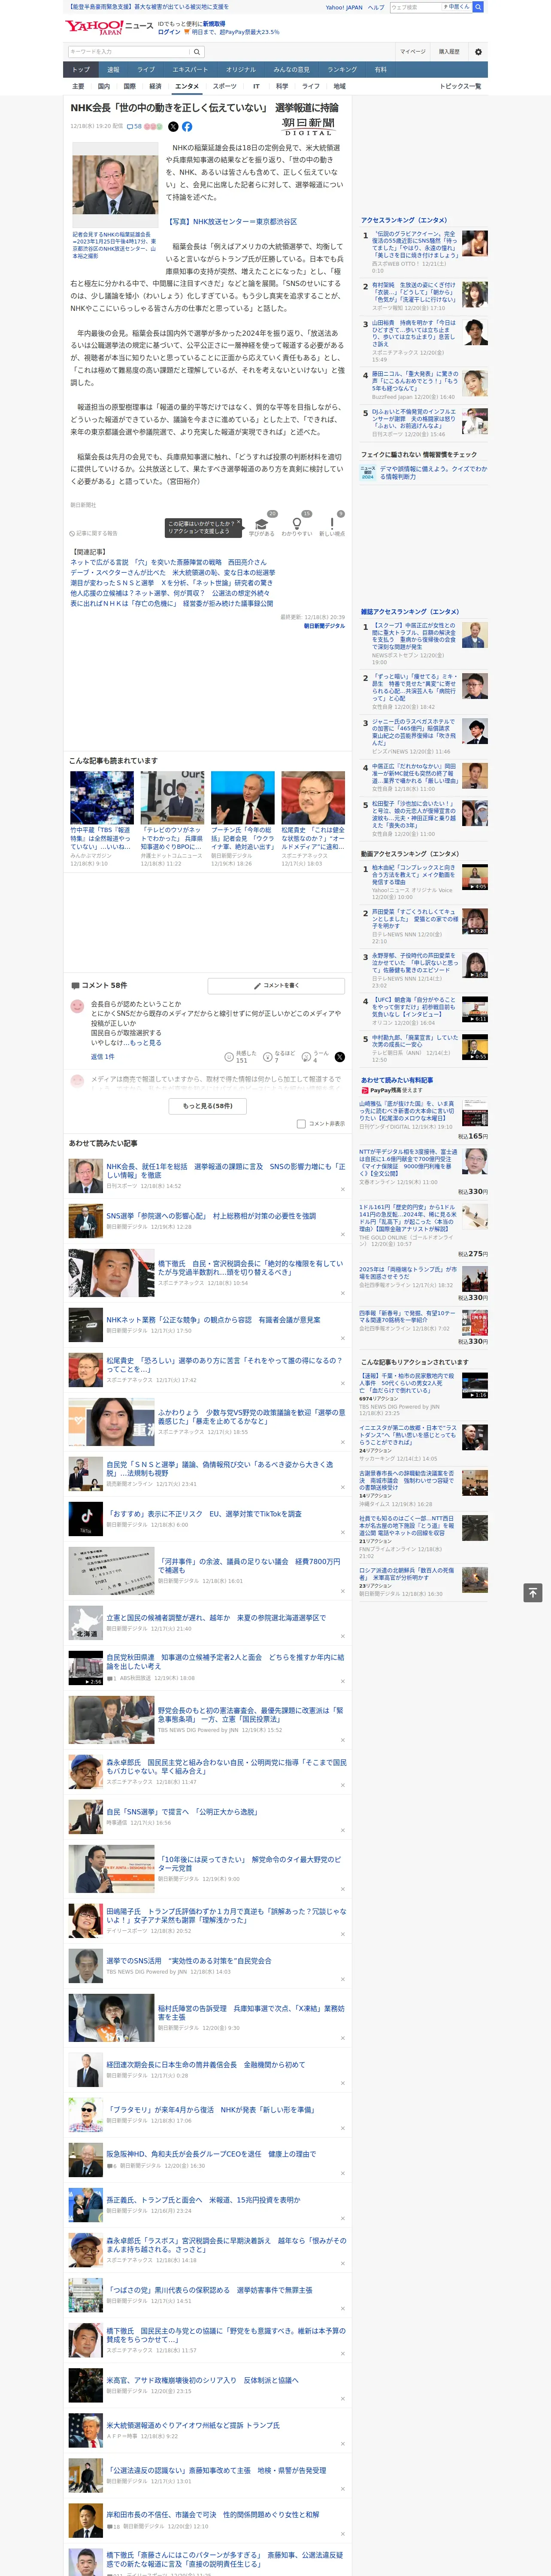551x2576 pixels.
Task: Click the ログイン link
Action: [x=169, y=32]
